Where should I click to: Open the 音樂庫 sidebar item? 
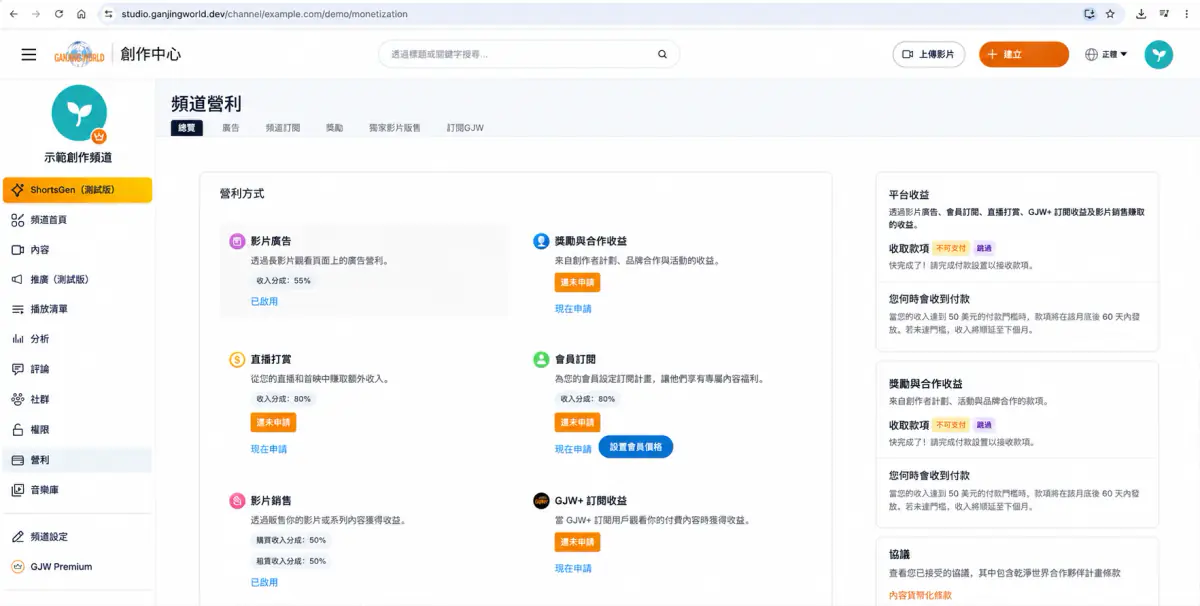(x=76, y=490)
